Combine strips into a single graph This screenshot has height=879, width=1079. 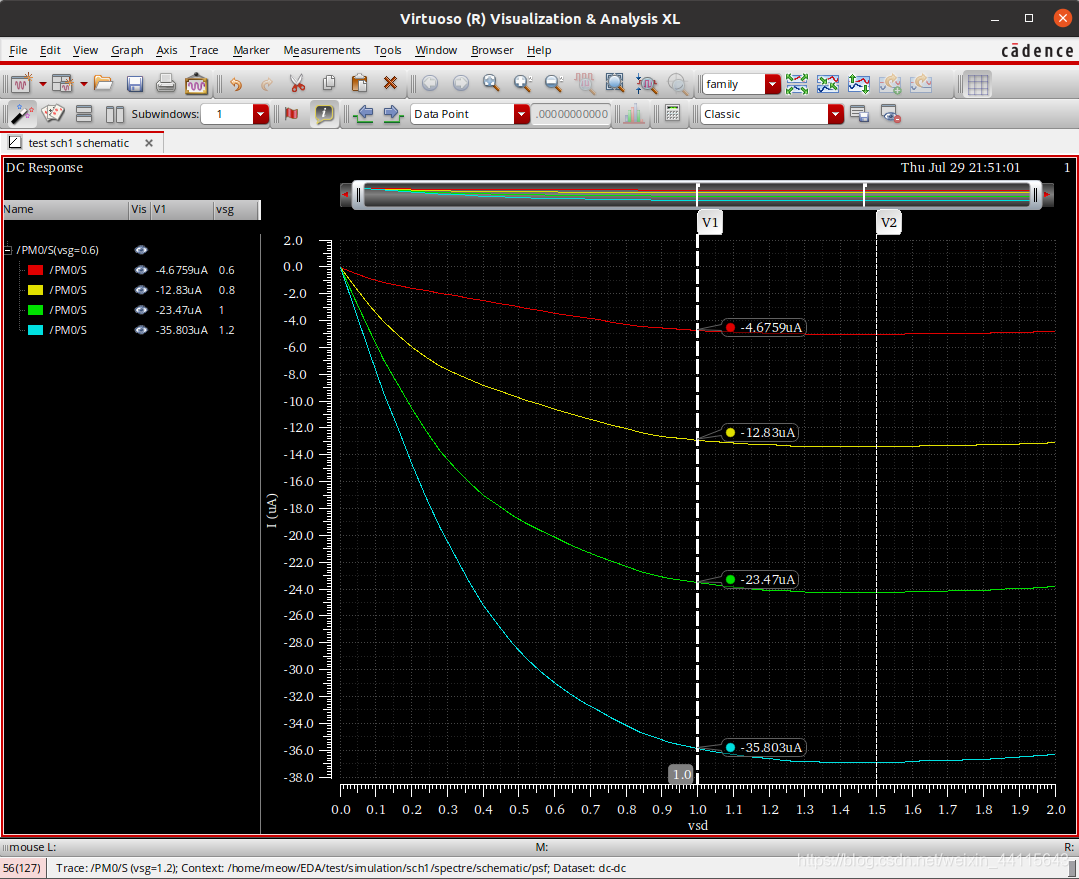828,84
